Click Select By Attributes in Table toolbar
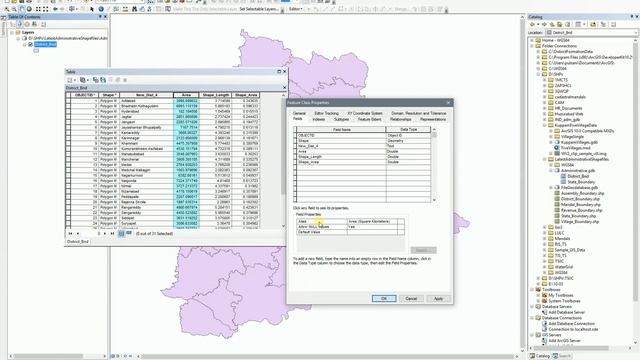640x360 pixels. [x=96, y=80]
